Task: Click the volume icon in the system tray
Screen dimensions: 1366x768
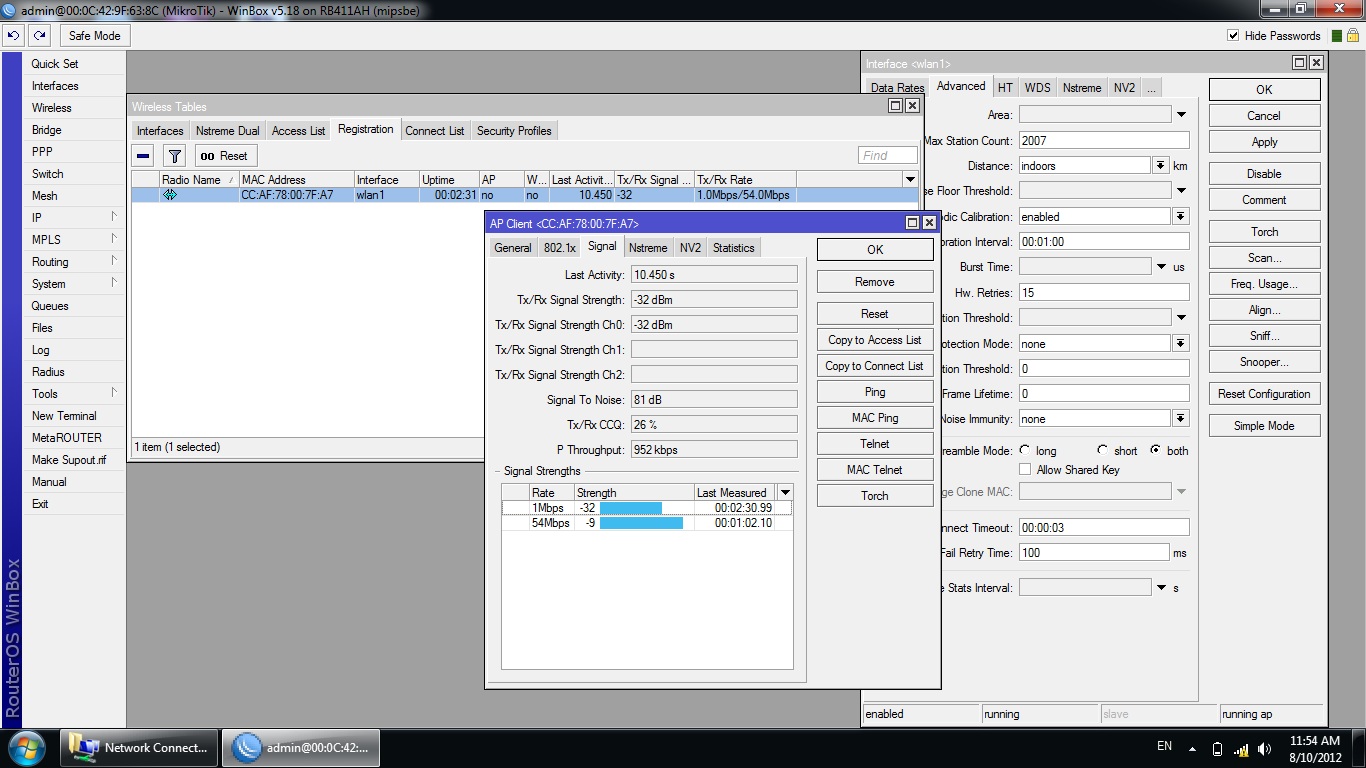Action: (x=1264, y=747)
